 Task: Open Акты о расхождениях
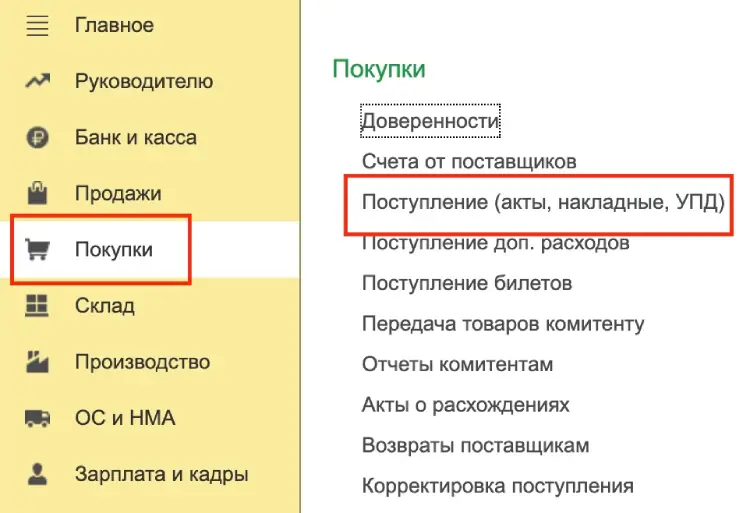465,405
